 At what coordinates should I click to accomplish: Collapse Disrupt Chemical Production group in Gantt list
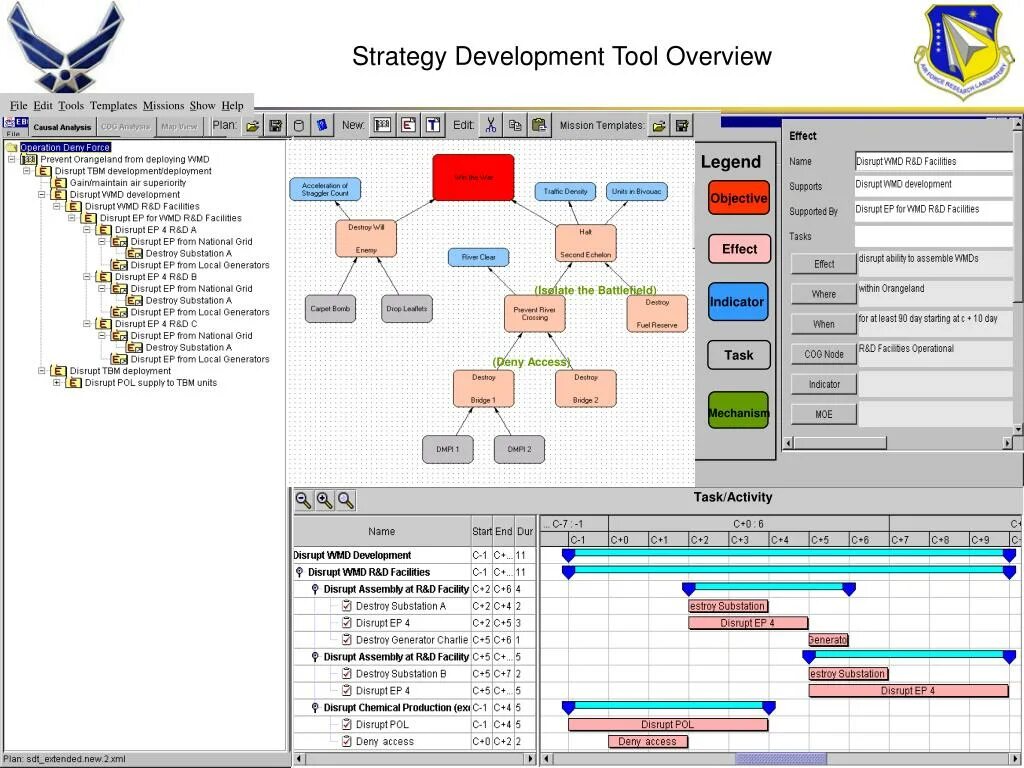(x=315, y=708)
